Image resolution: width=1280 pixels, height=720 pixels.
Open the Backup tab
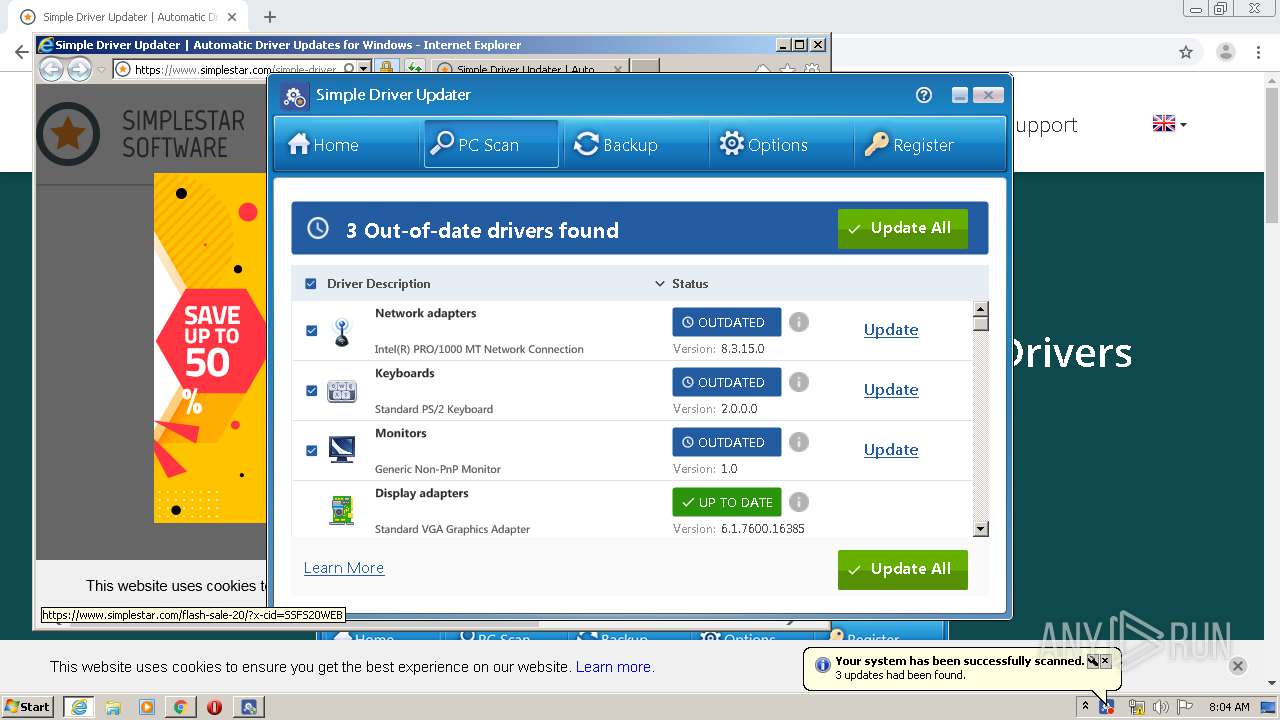636,144
